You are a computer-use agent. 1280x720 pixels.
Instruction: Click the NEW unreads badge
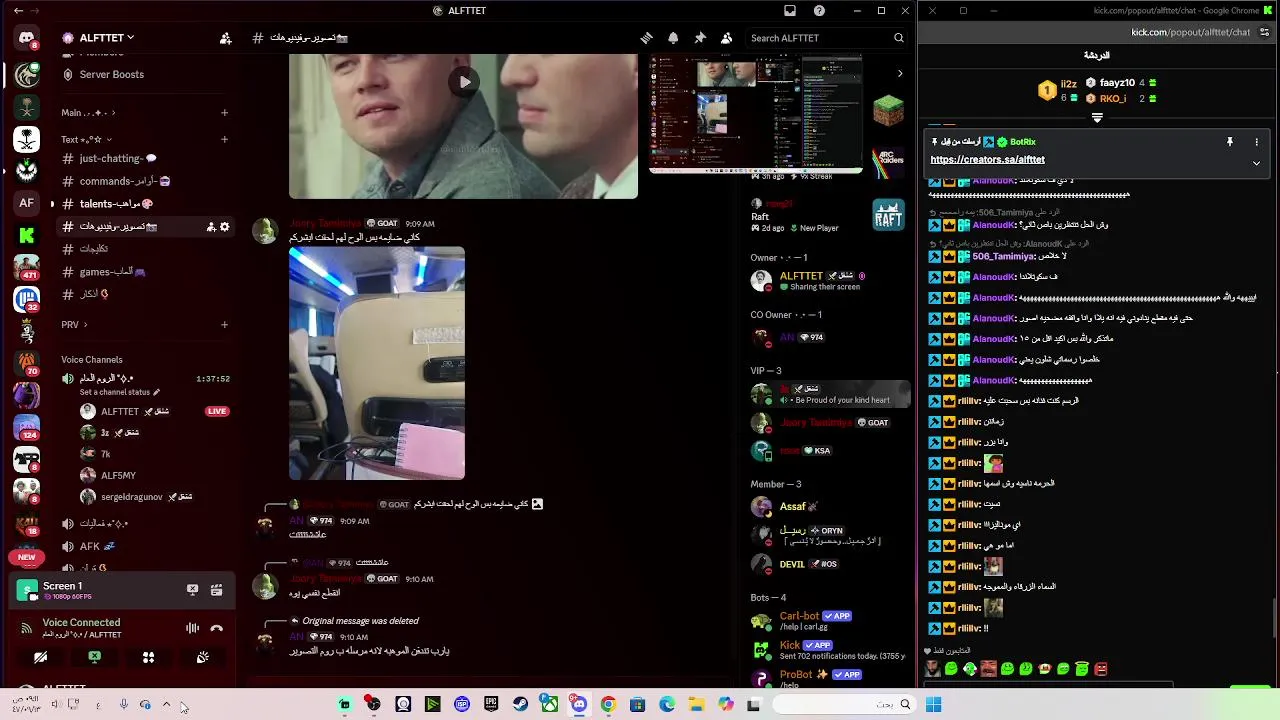pos(27,557)
